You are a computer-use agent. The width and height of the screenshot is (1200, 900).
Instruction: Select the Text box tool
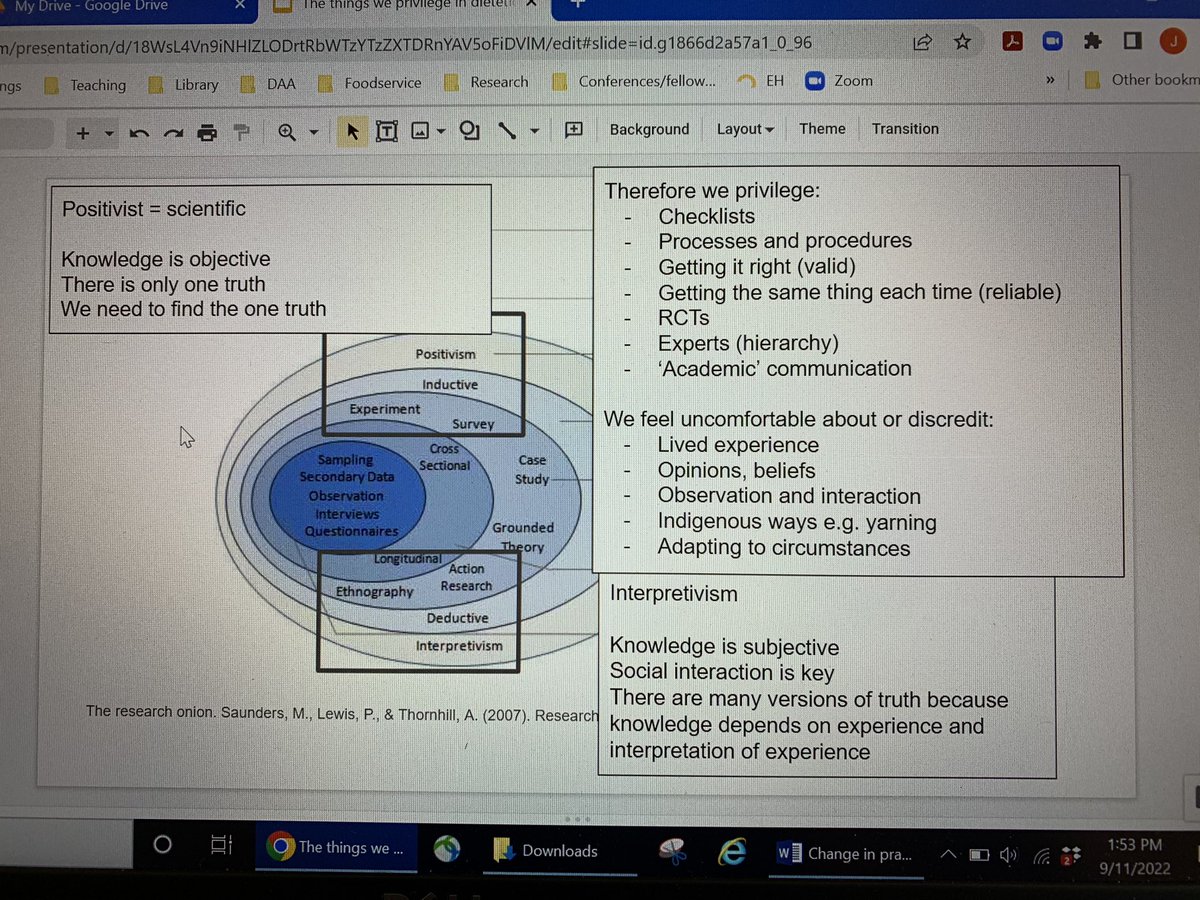coord(386,130)
